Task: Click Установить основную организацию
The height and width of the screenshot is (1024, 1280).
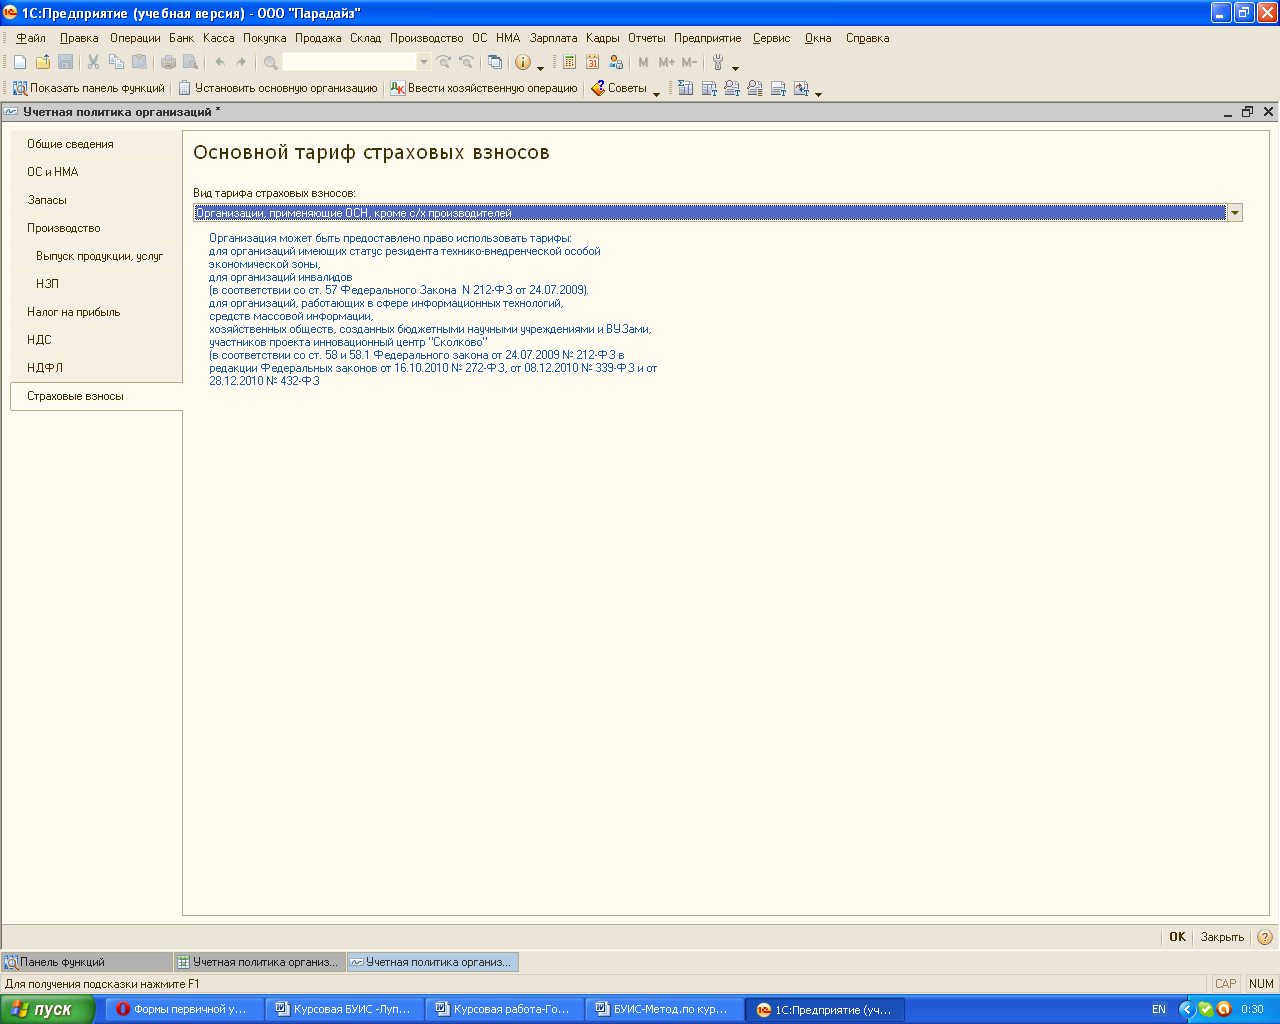Action: click(278, 88)
